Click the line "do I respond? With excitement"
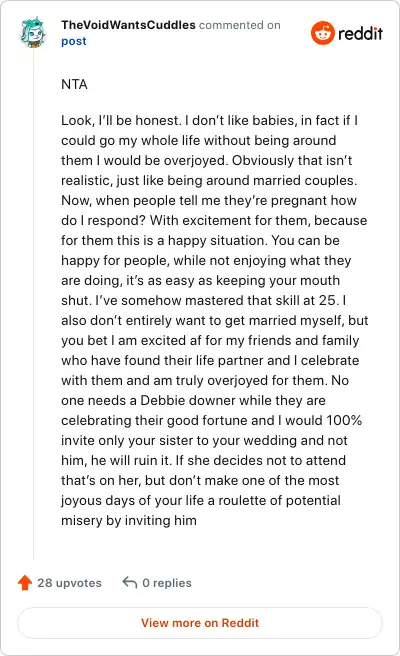The height and width of the screenshot is (656, 400). (x=214, y=220)
